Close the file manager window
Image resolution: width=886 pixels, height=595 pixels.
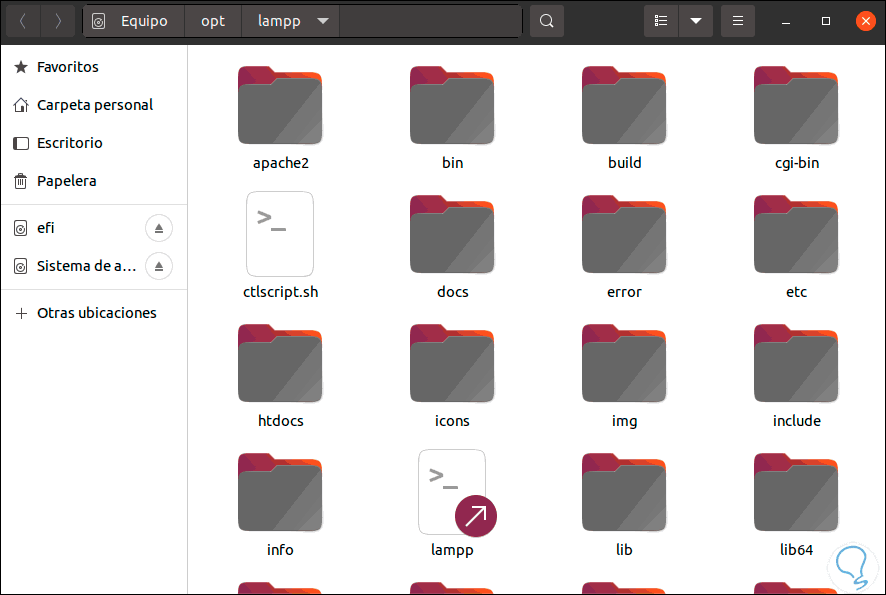pyautogui.click(x=865, y=21)
